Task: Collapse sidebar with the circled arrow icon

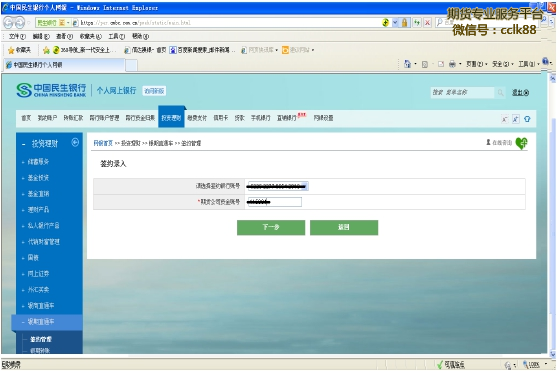Action: (x=75, y=143)
